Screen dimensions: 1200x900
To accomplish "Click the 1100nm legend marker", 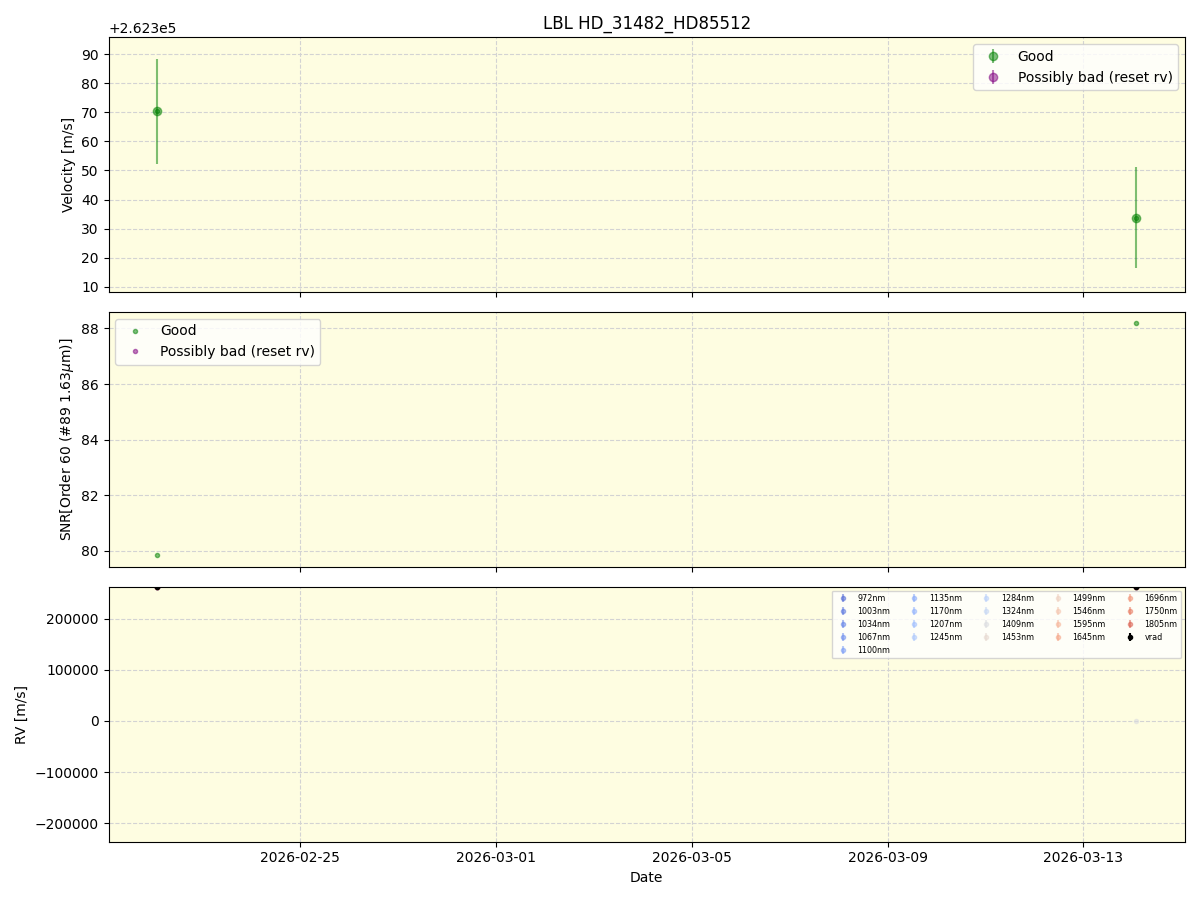I will tap(843, 650).
